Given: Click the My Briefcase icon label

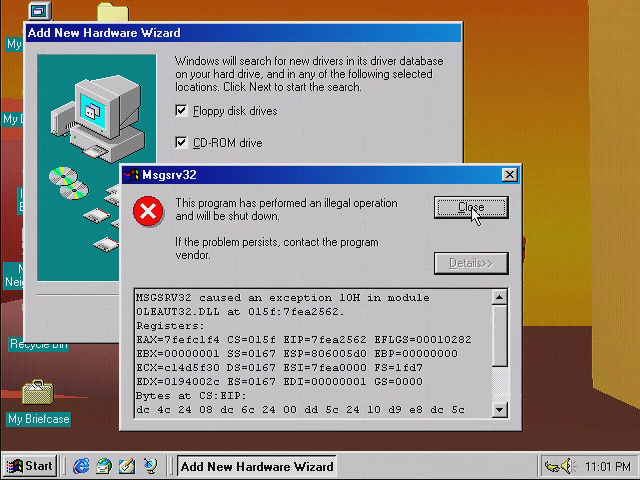Looking at the screenshot, I should point(39,419).
